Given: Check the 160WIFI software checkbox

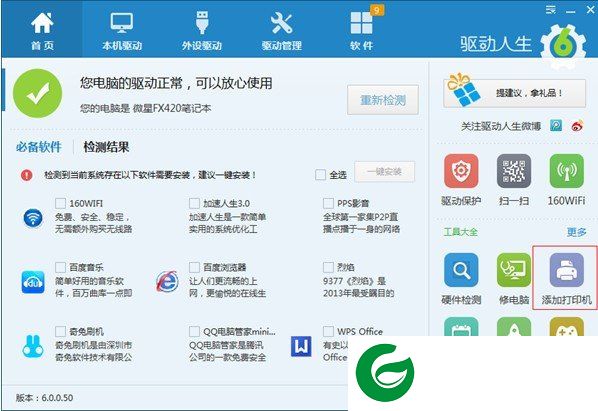Looking at the screenshot, I should pyautogui.click(x=60, y=203).
